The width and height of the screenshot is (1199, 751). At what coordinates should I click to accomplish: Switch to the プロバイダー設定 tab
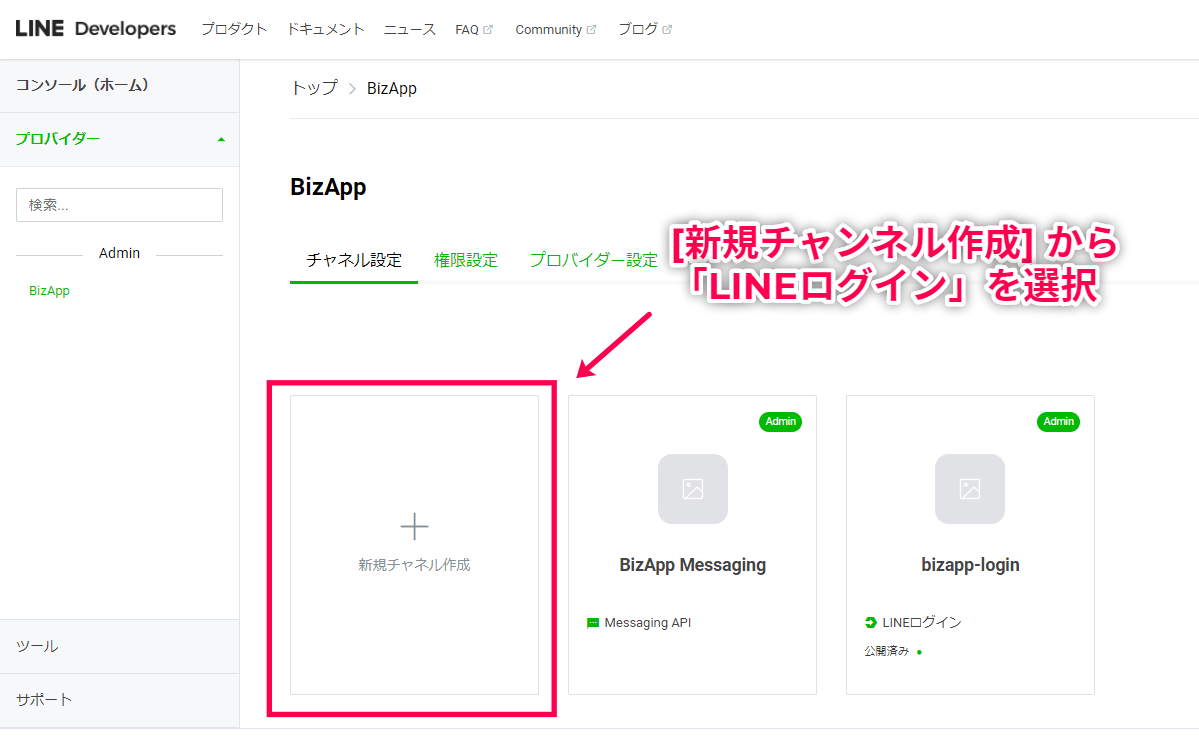[x=593, y=260]
